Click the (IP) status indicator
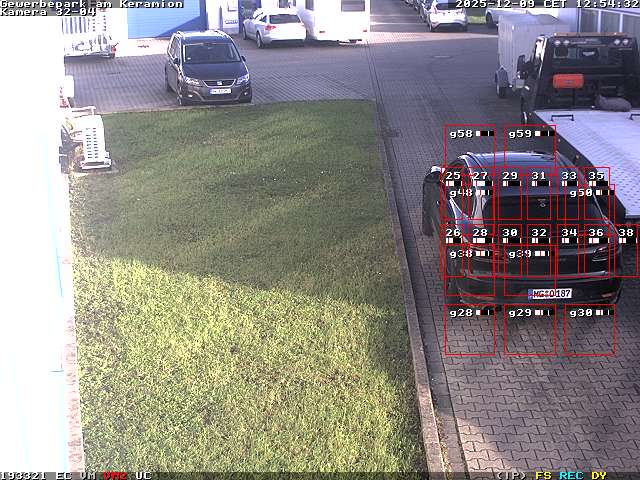This screenshot has width=640, height=480. tap(511, 475)
